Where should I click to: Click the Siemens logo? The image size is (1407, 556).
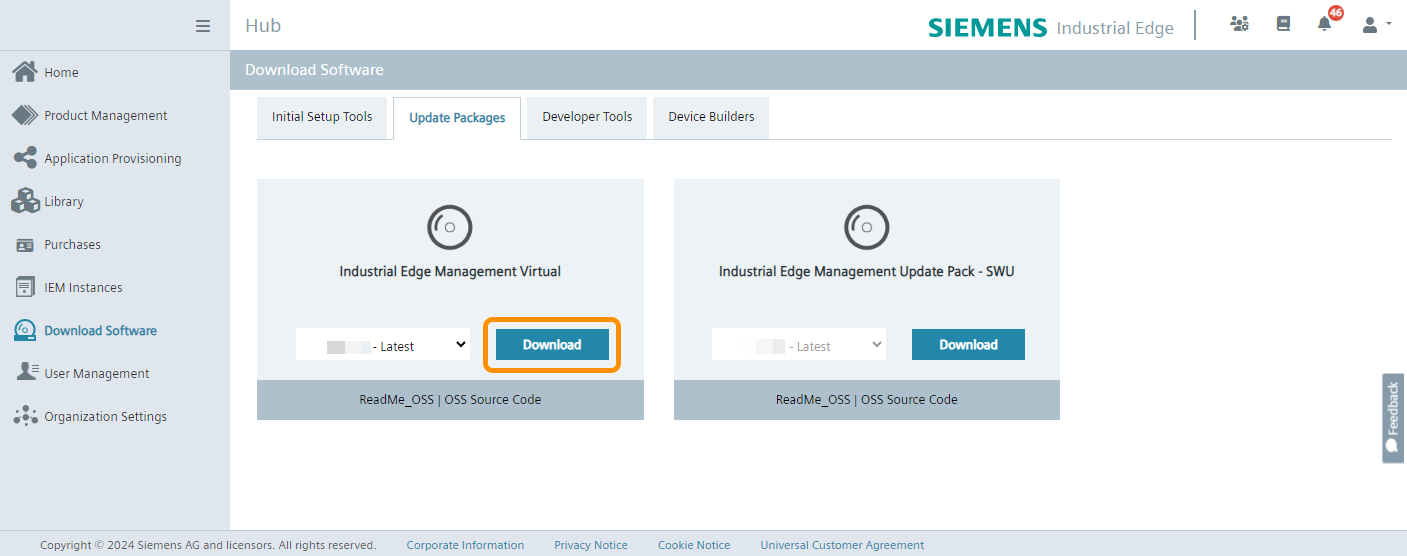pos(988,27)
